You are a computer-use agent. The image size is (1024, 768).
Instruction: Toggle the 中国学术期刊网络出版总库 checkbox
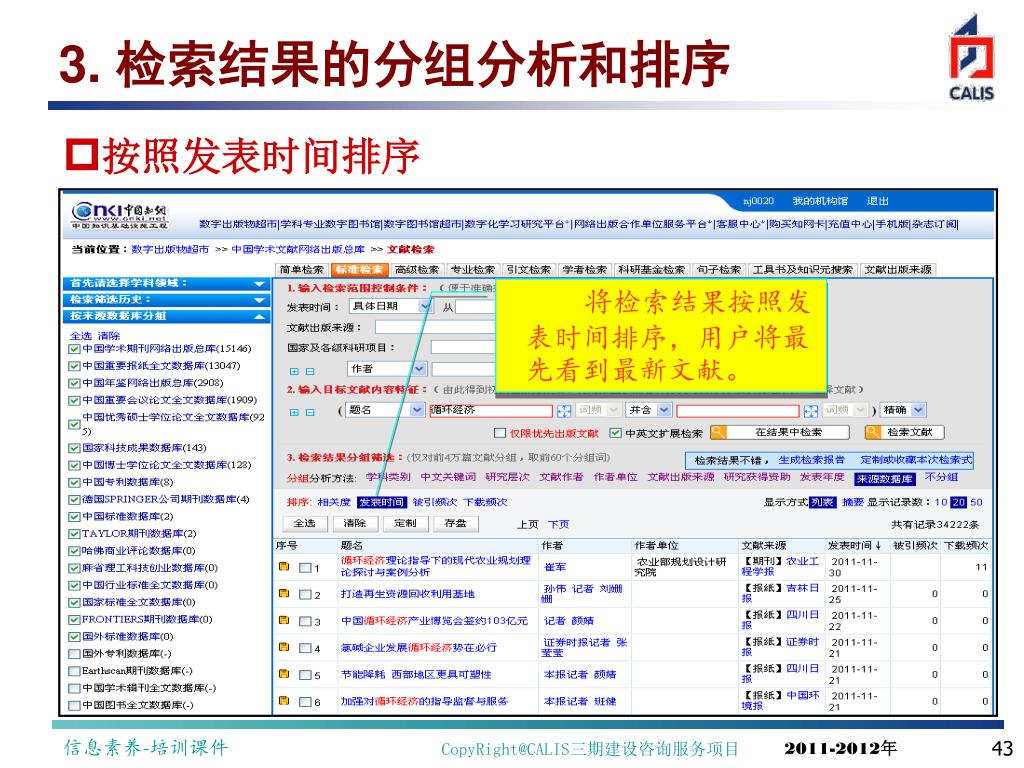[74, 349]
